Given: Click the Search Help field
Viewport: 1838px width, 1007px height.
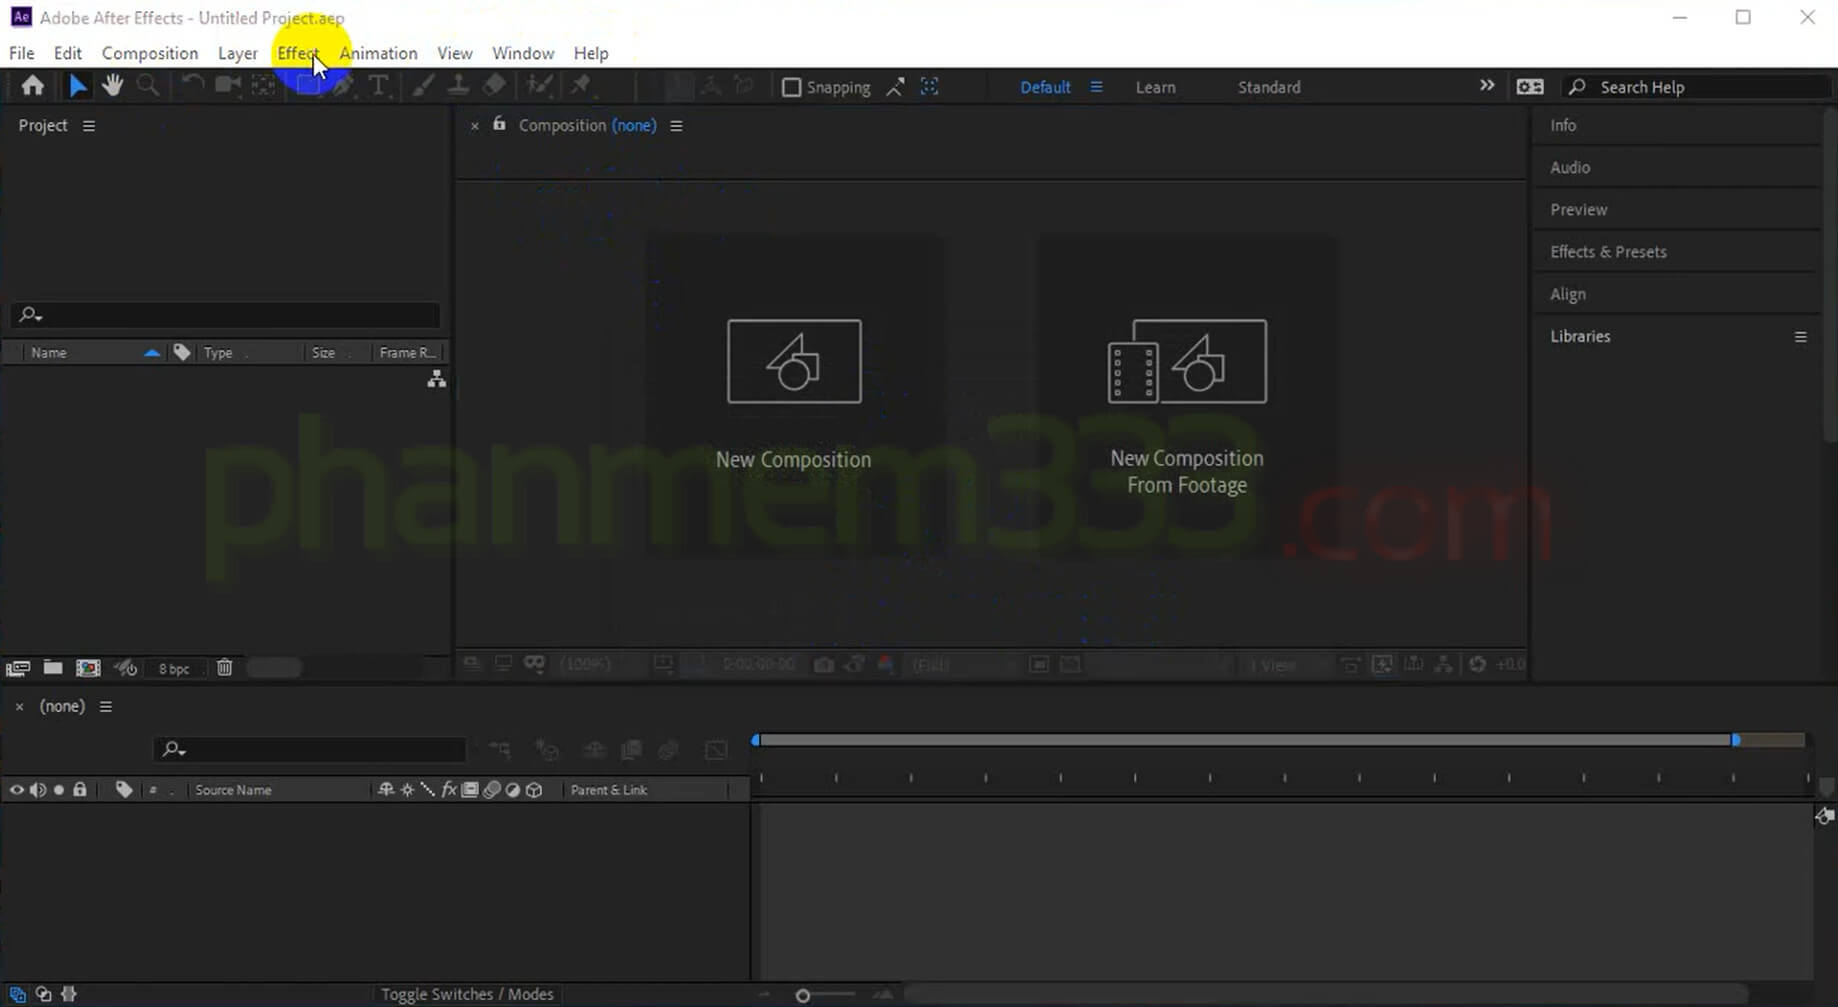Looking at the screenshot, I should point(1696,87).
